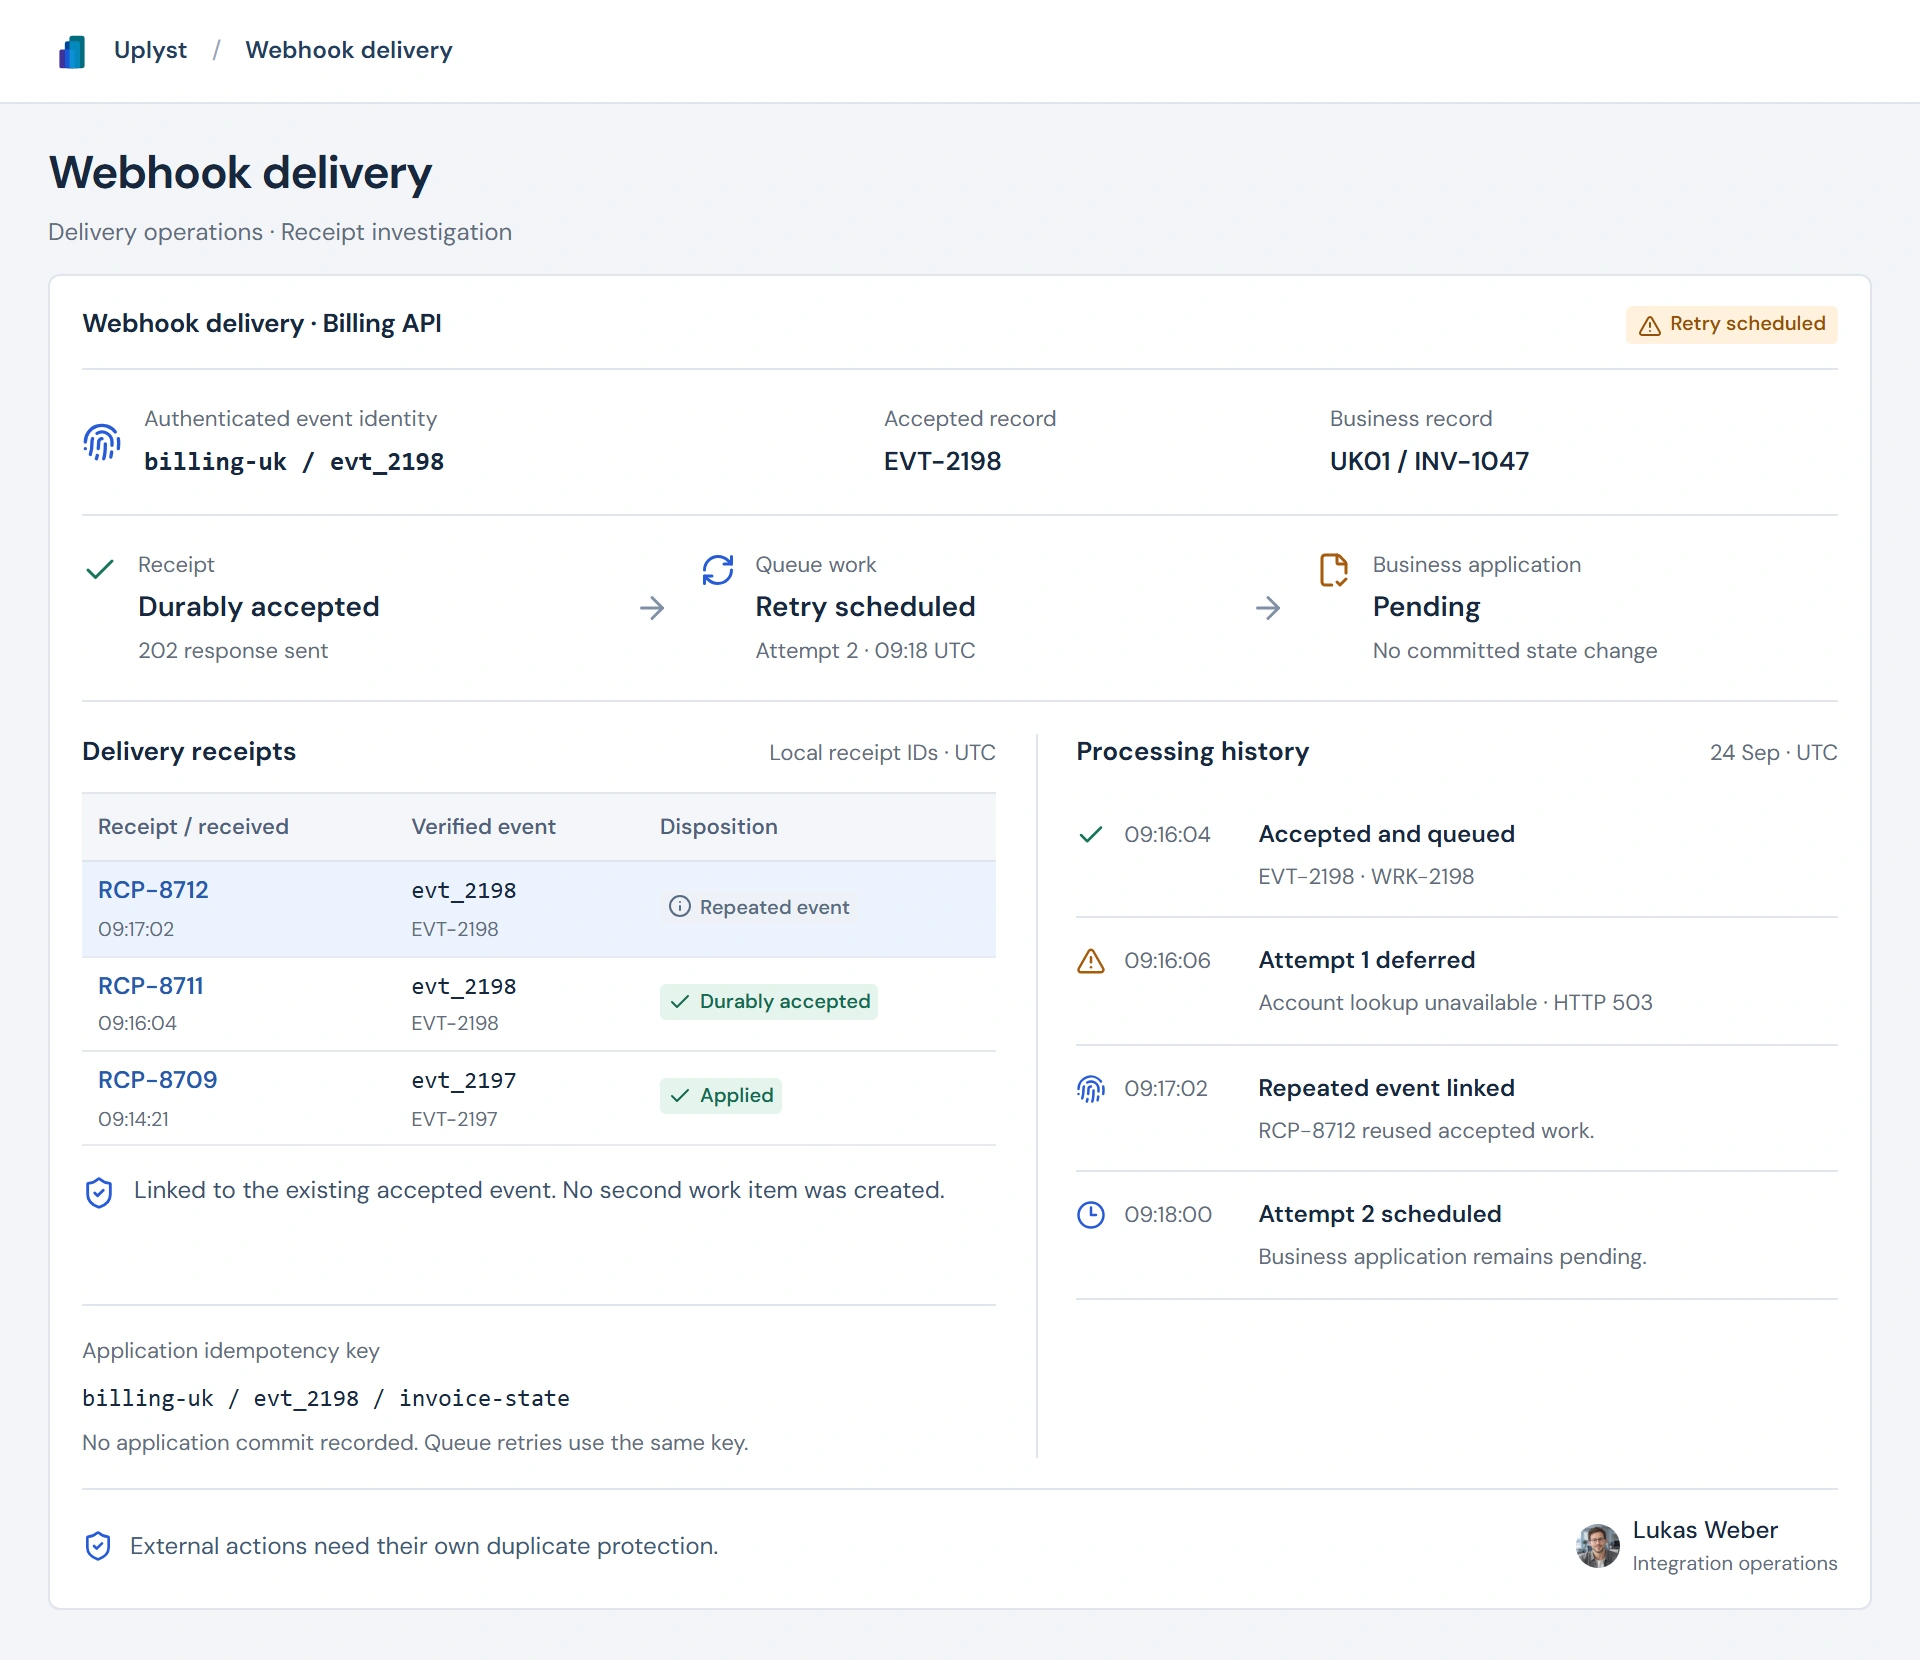Click the clock icon for Attempt 2 scheduled
Image resolution: width=1920 pixels, height=1660 pixels.
1091,1214
